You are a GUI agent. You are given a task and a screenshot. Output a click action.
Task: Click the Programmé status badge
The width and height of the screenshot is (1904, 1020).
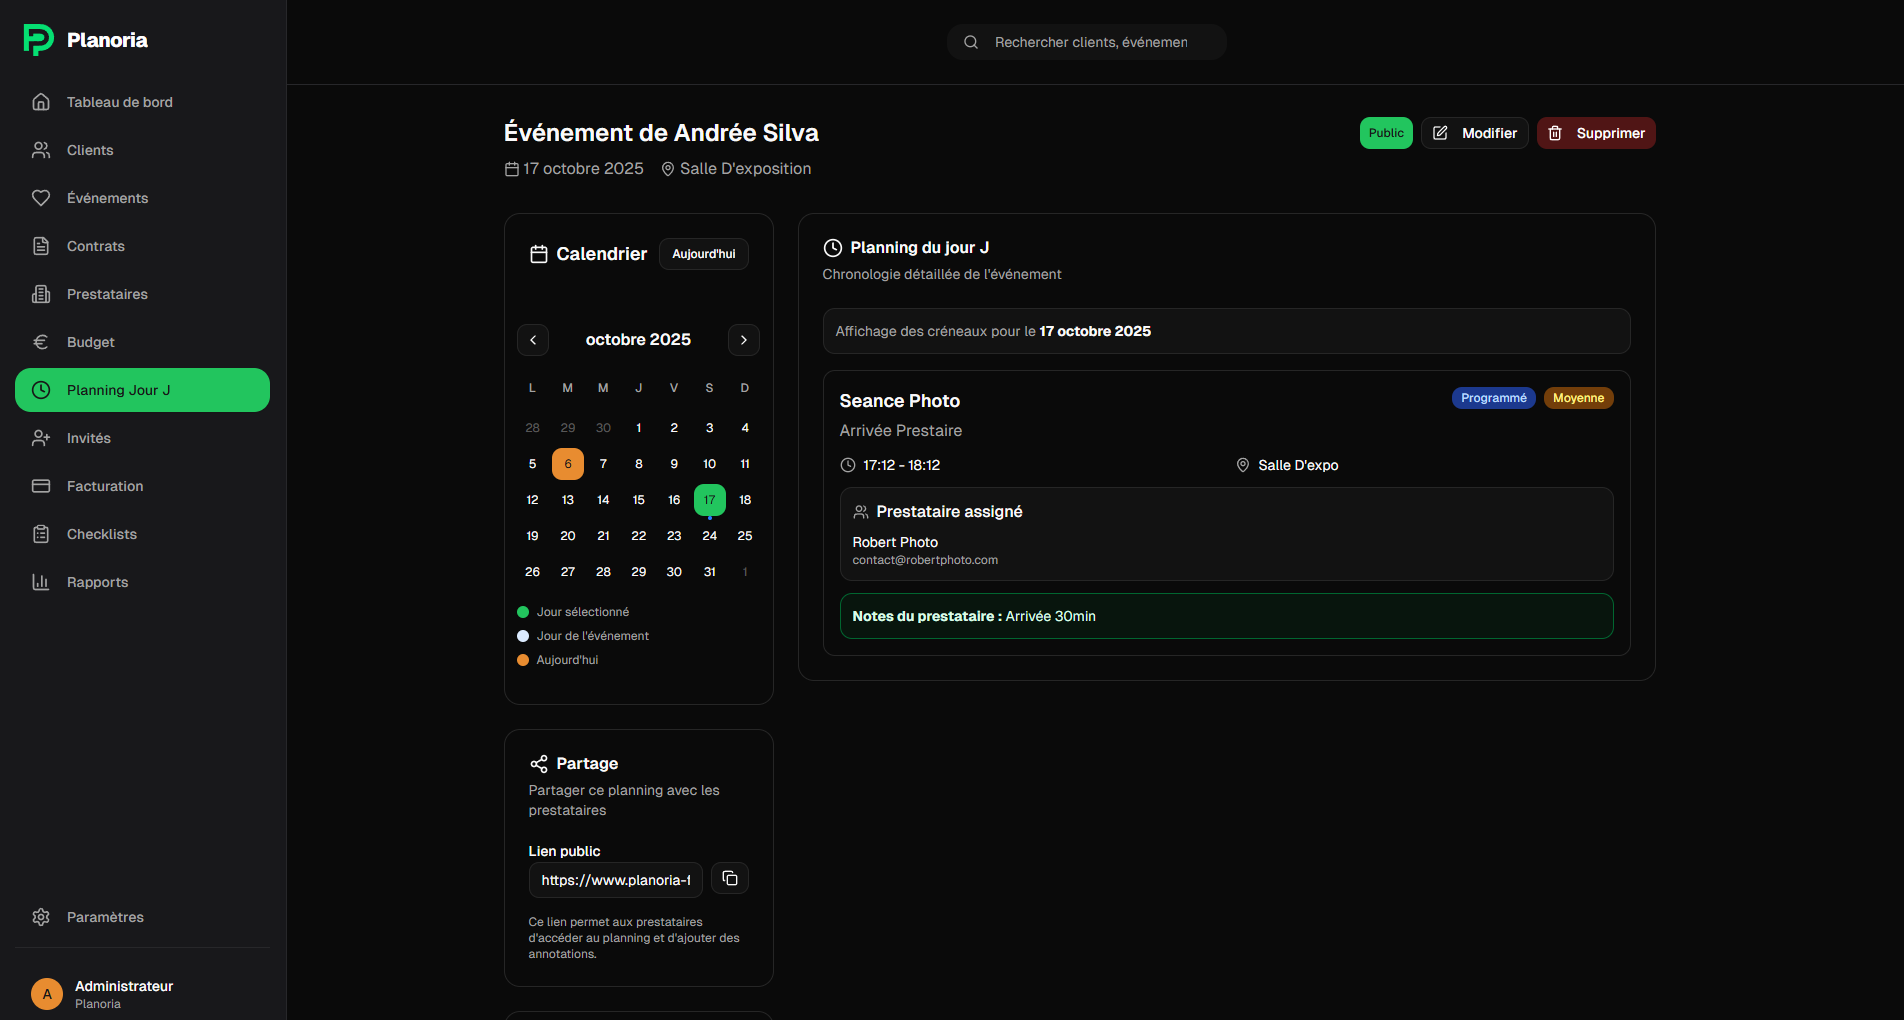click(1494, 398)
